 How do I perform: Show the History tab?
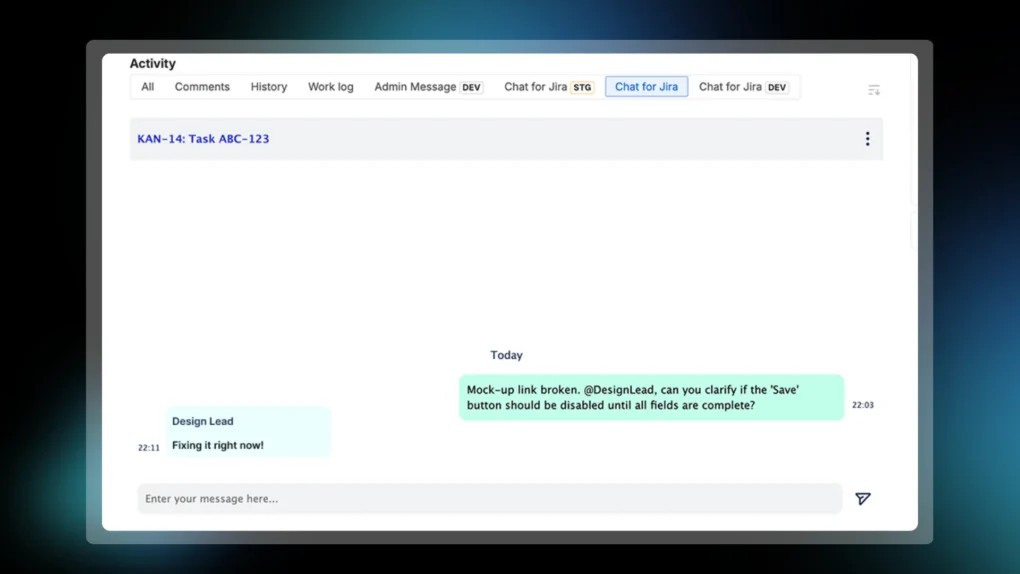269,87
